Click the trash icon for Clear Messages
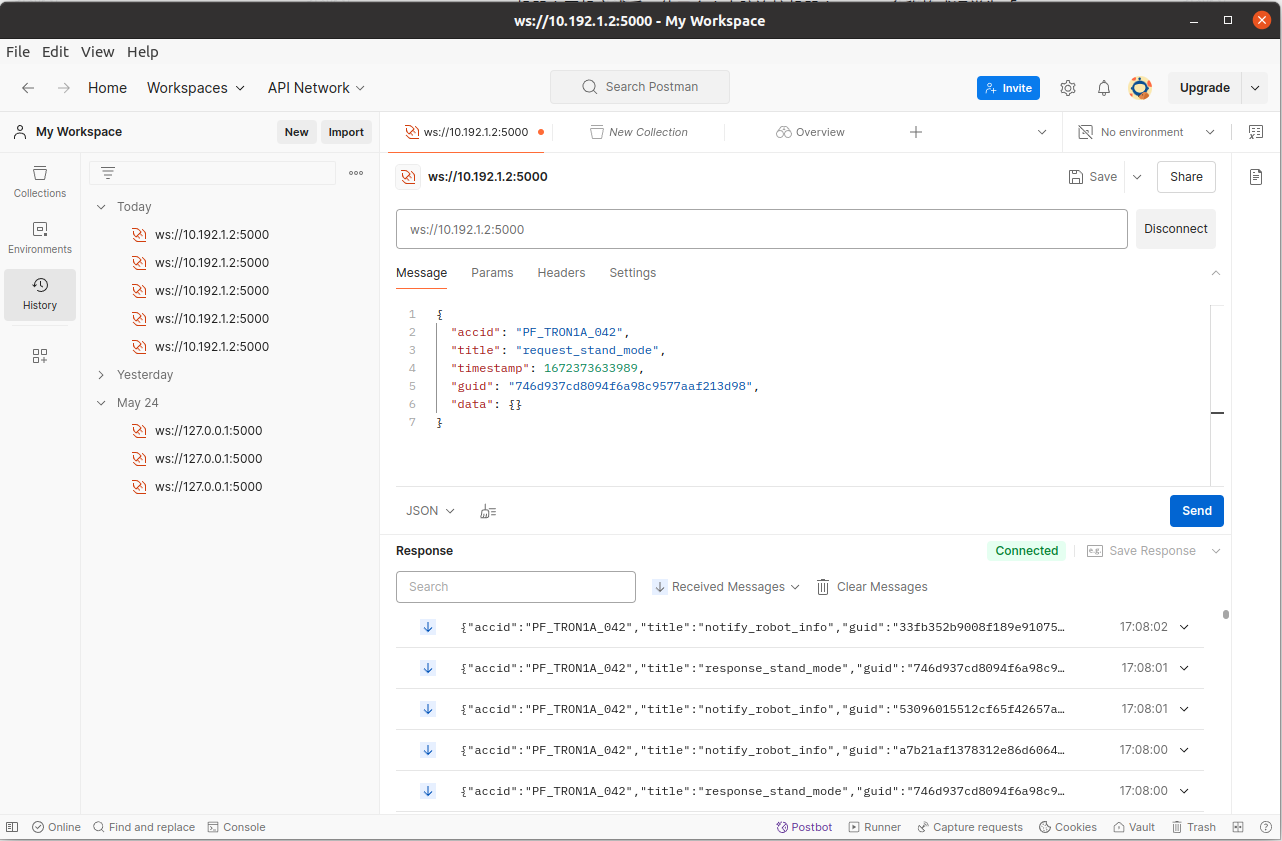1282x841 pixels. [x=823, y=587]
